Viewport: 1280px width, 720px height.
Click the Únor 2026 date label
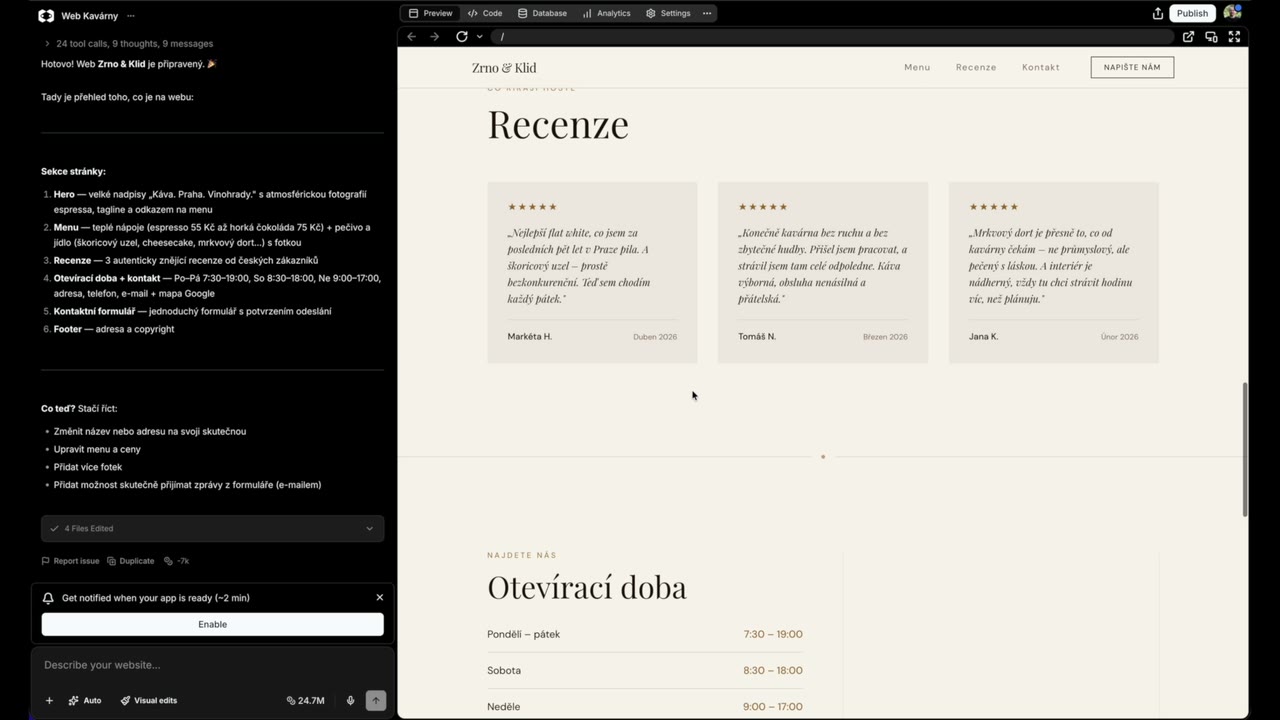point(1119,337)
